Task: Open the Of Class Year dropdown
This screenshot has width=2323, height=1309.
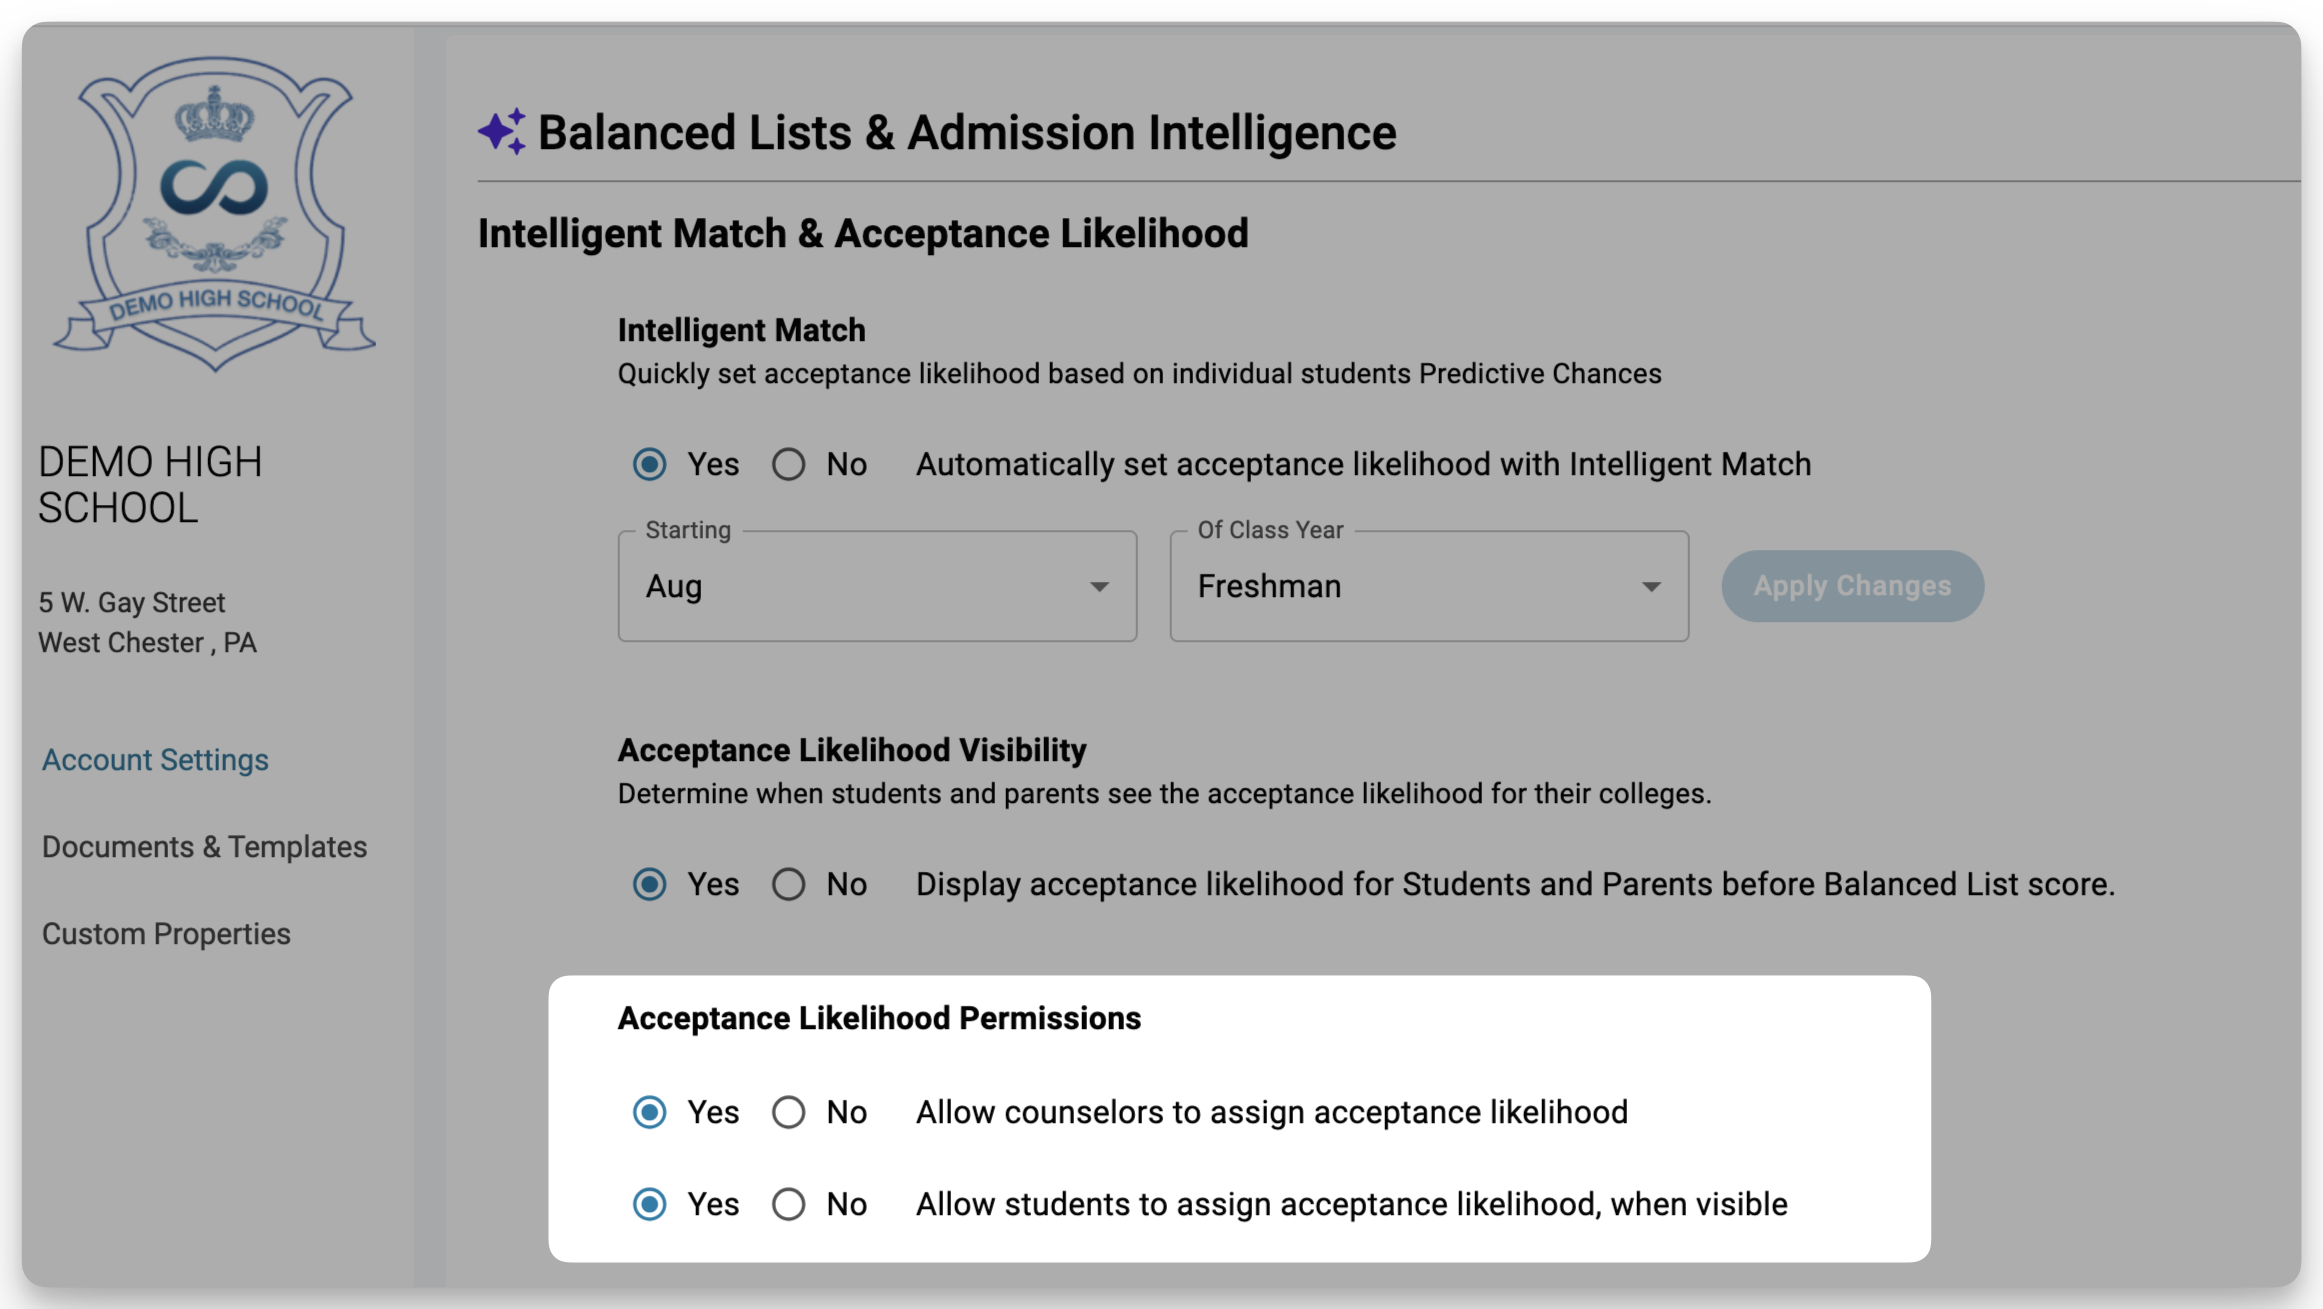Action: click(x=1429, y=586)
